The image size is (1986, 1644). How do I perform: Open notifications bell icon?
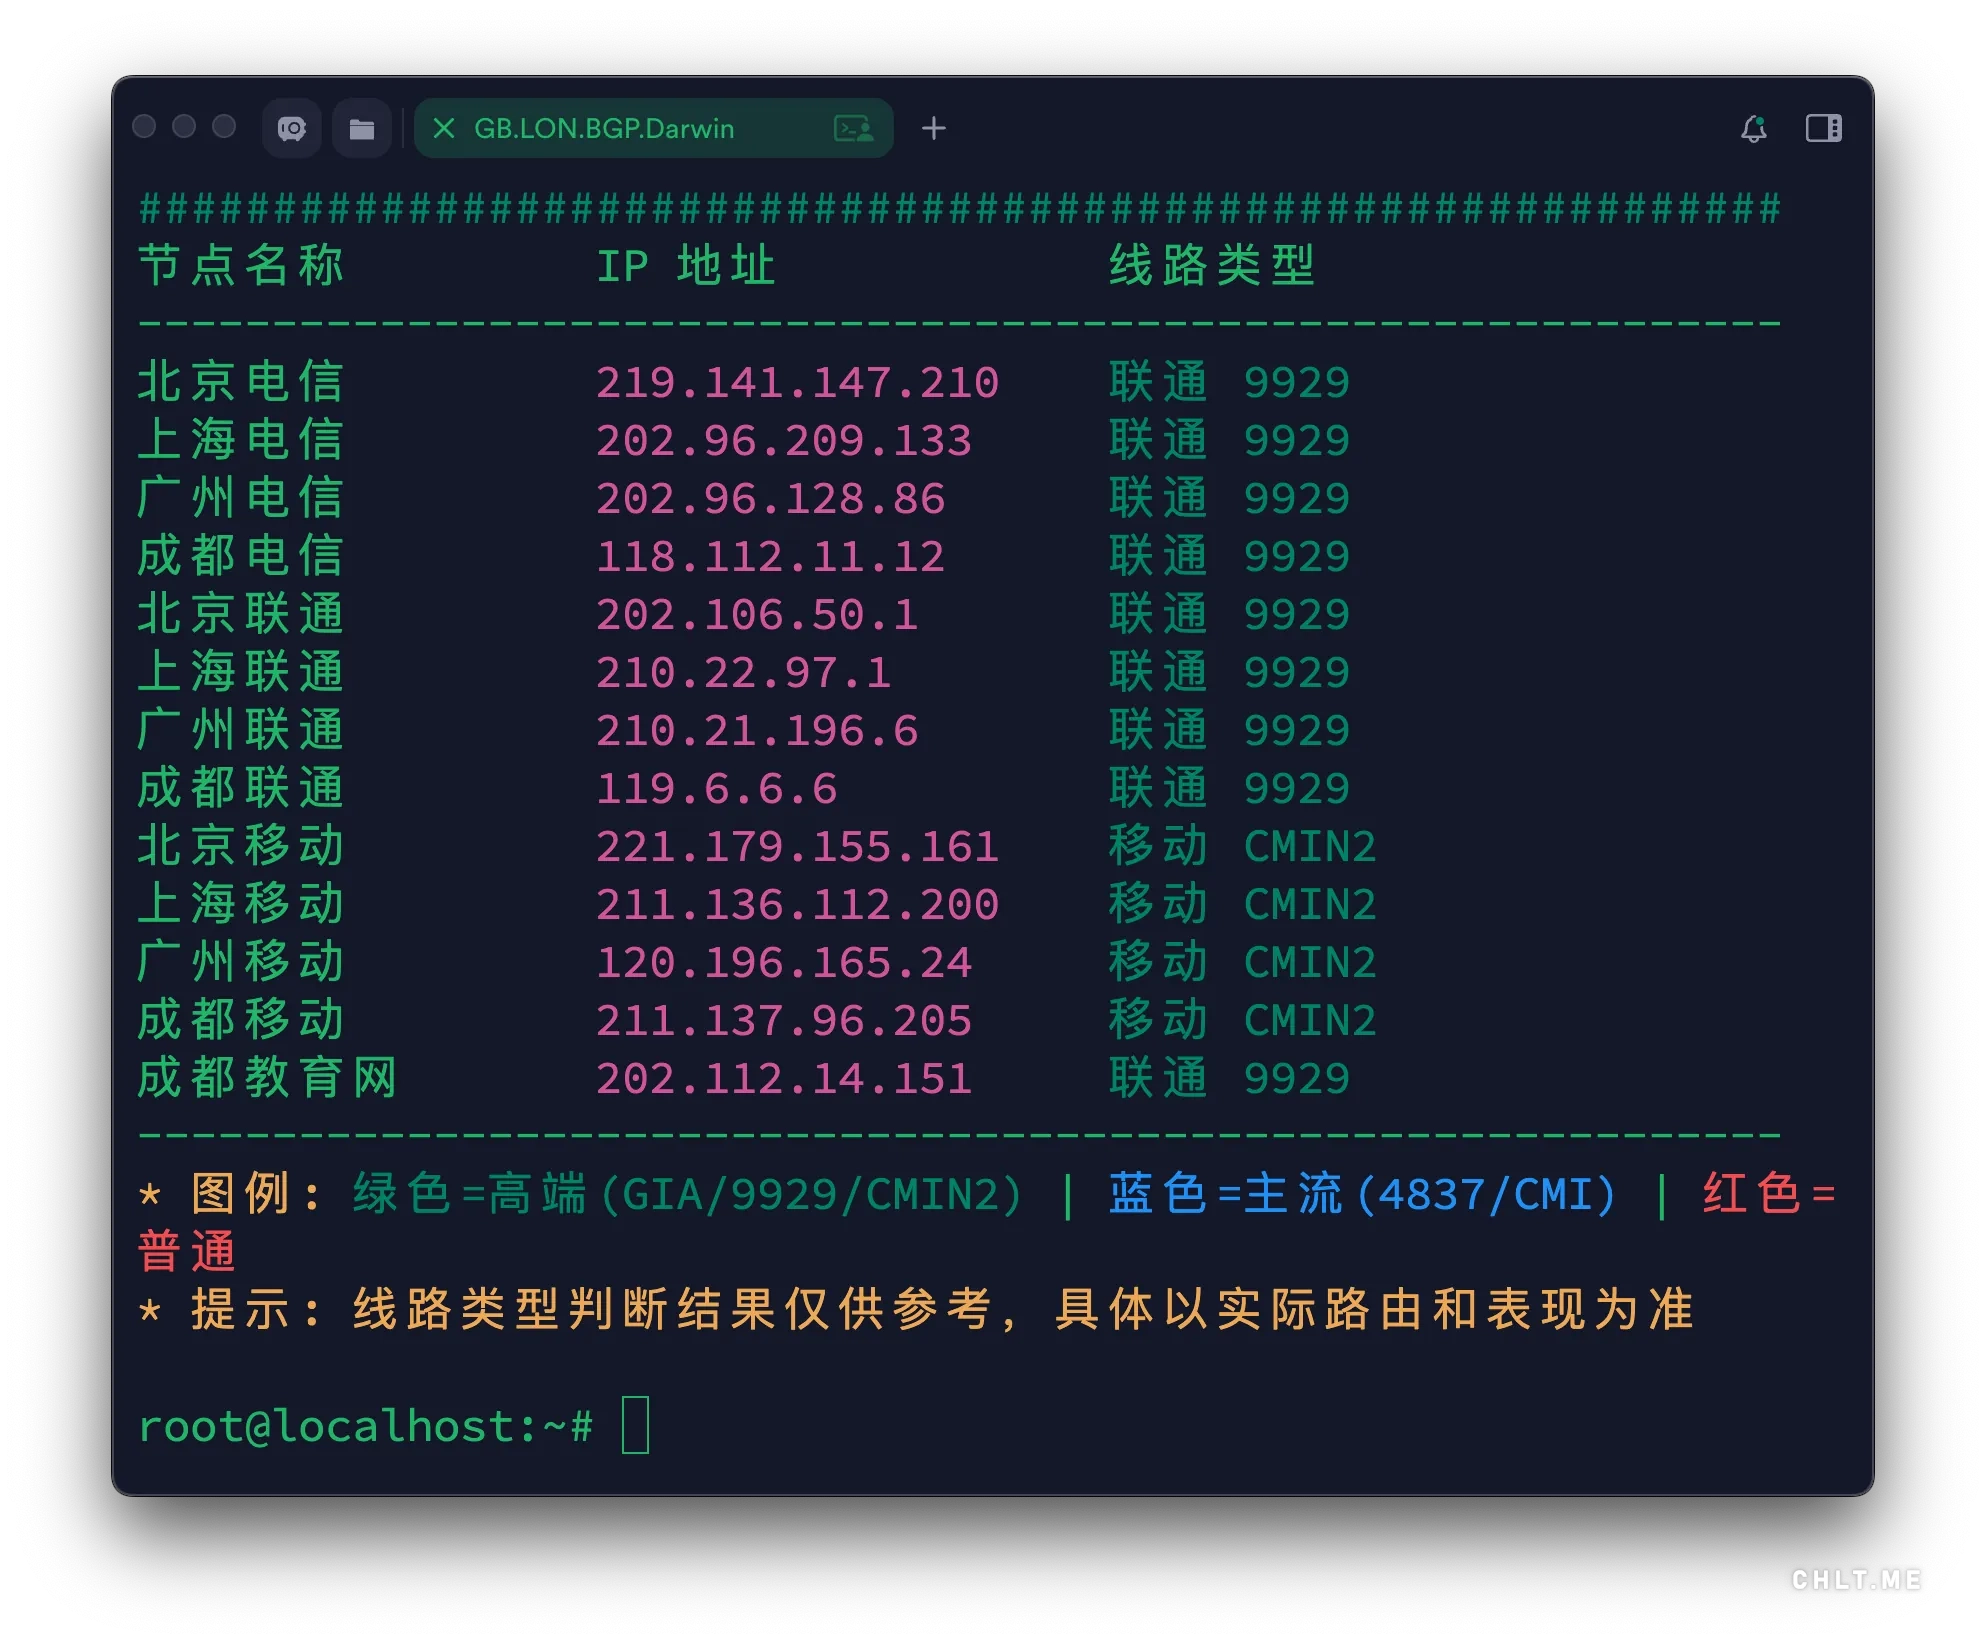(x=1754, y=128)
